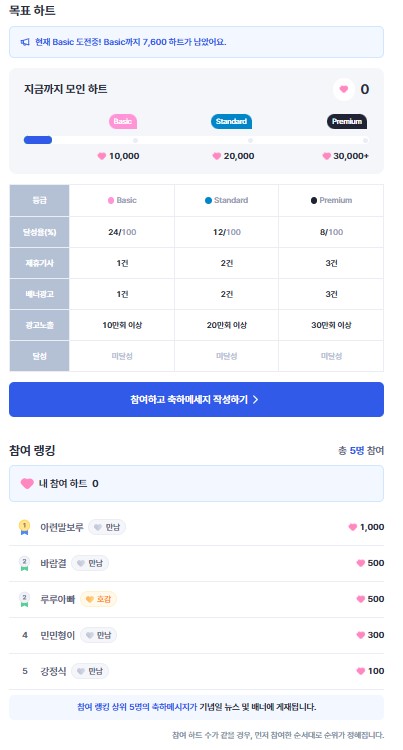403x750 pixels.
Task: Select the Standard column header in tier table
Action: tap(227, 200)
